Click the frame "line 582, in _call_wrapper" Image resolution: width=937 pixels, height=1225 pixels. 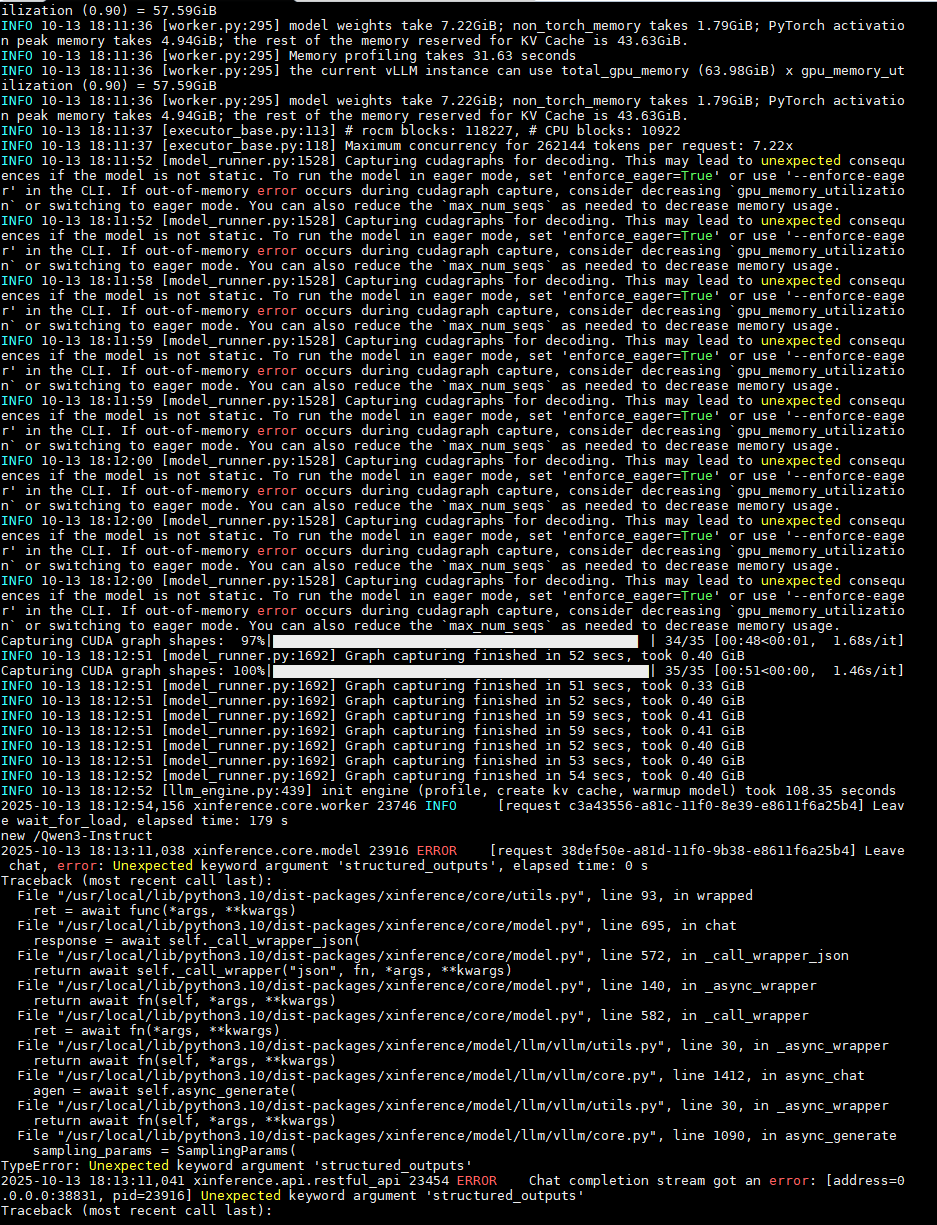[x=705, y=1016]
